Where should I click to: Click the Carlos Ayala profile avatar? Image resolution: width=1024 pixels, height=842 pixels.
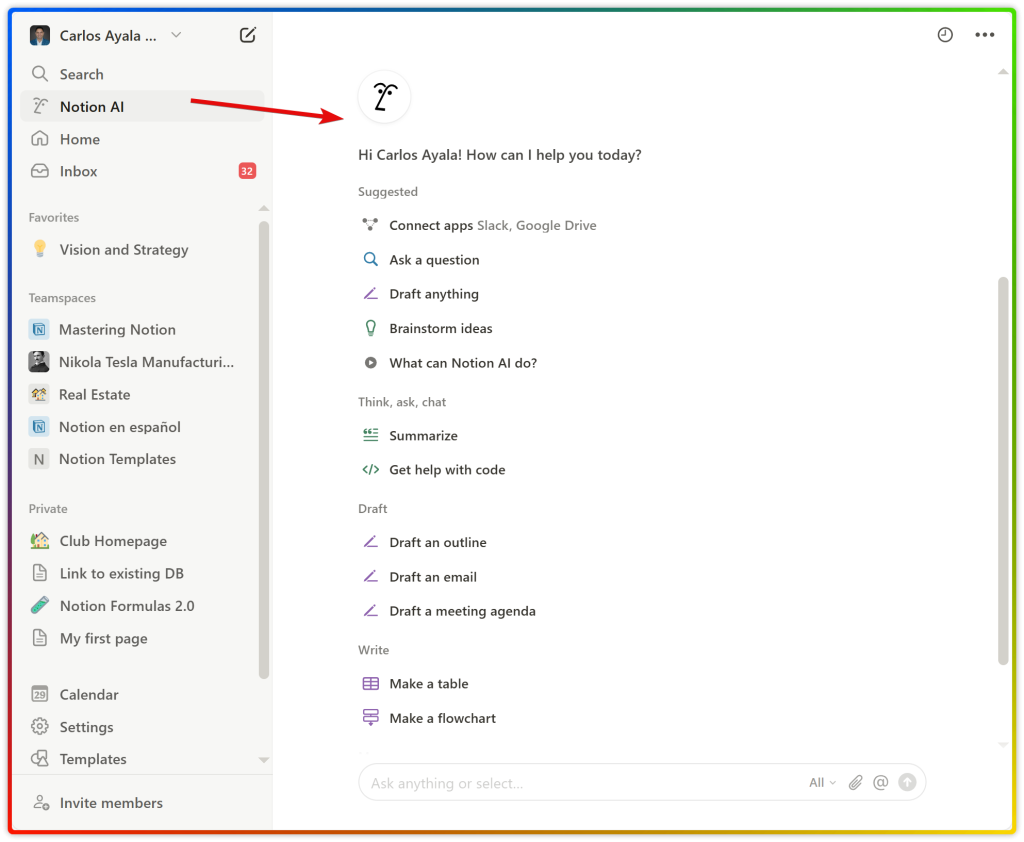(40, 35)
